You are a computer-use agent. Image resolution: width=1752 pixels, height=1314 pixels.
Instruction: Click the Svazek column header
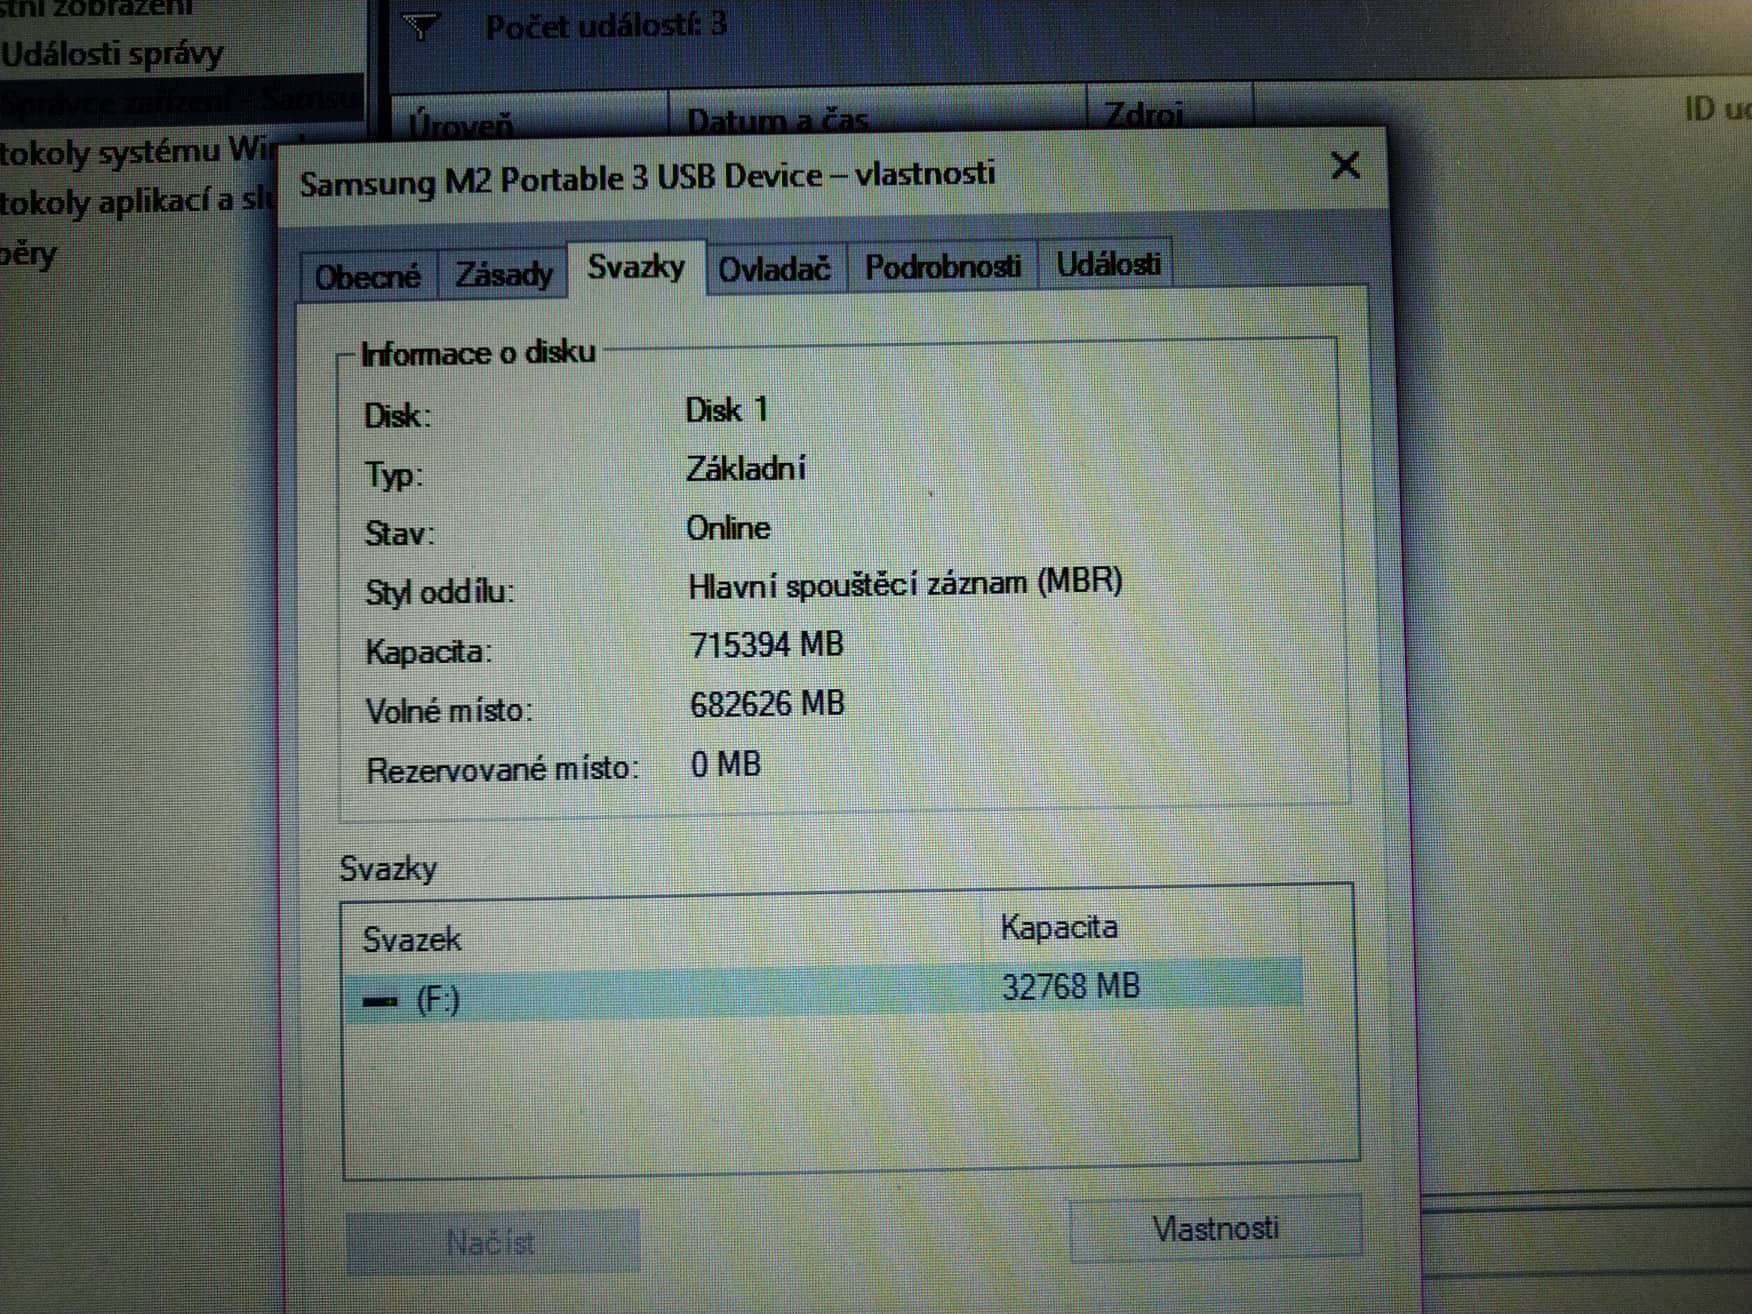click(x=412, y=939)
